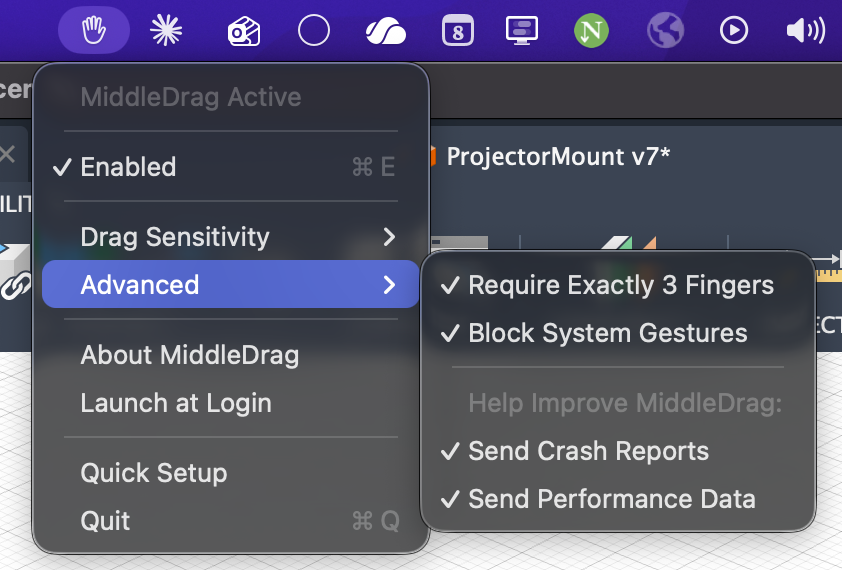This screenshot has width=842, height=570.
Task: Uncheck Require Exactly 3 Fingers
Action: coord(620,285)
